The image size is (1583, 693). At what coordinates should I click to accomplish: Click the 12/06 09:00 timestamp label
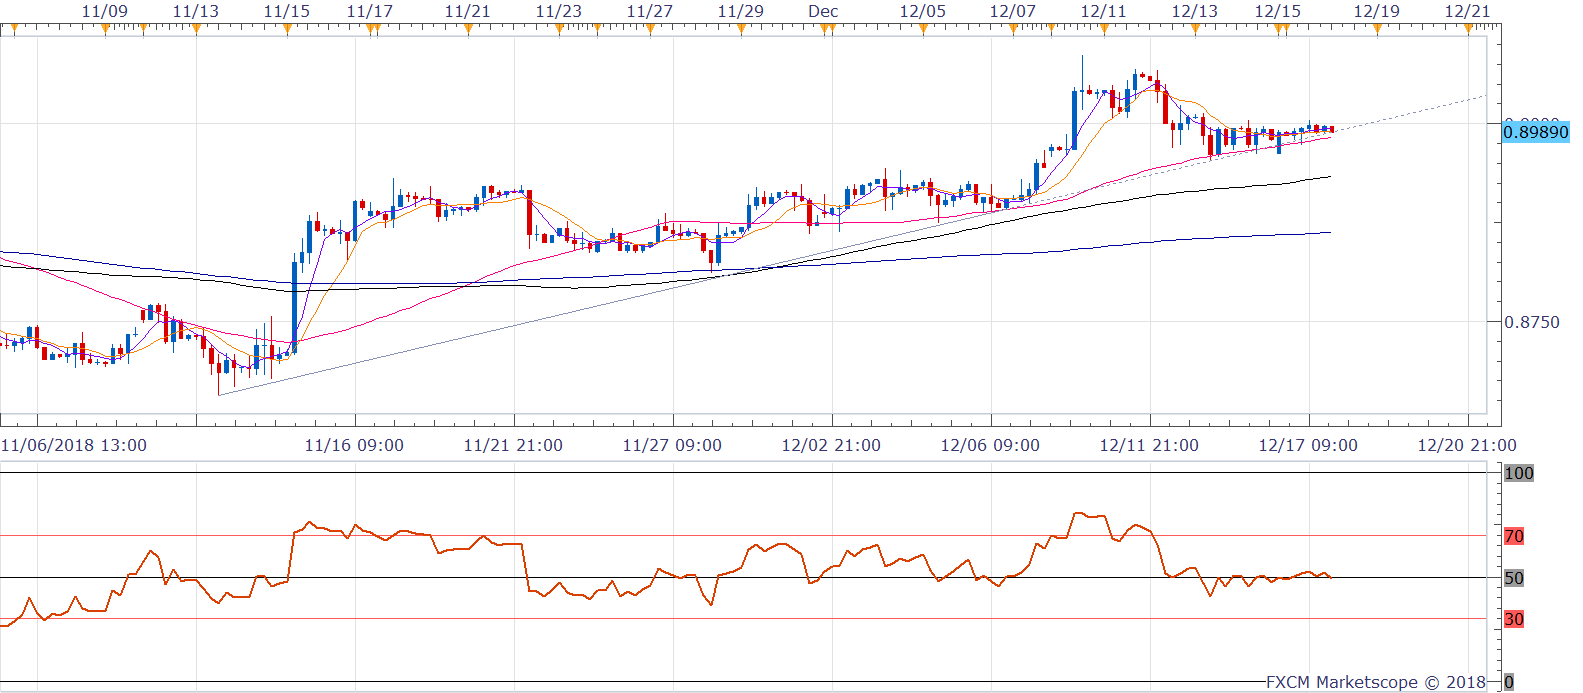(x=990, y=445)
